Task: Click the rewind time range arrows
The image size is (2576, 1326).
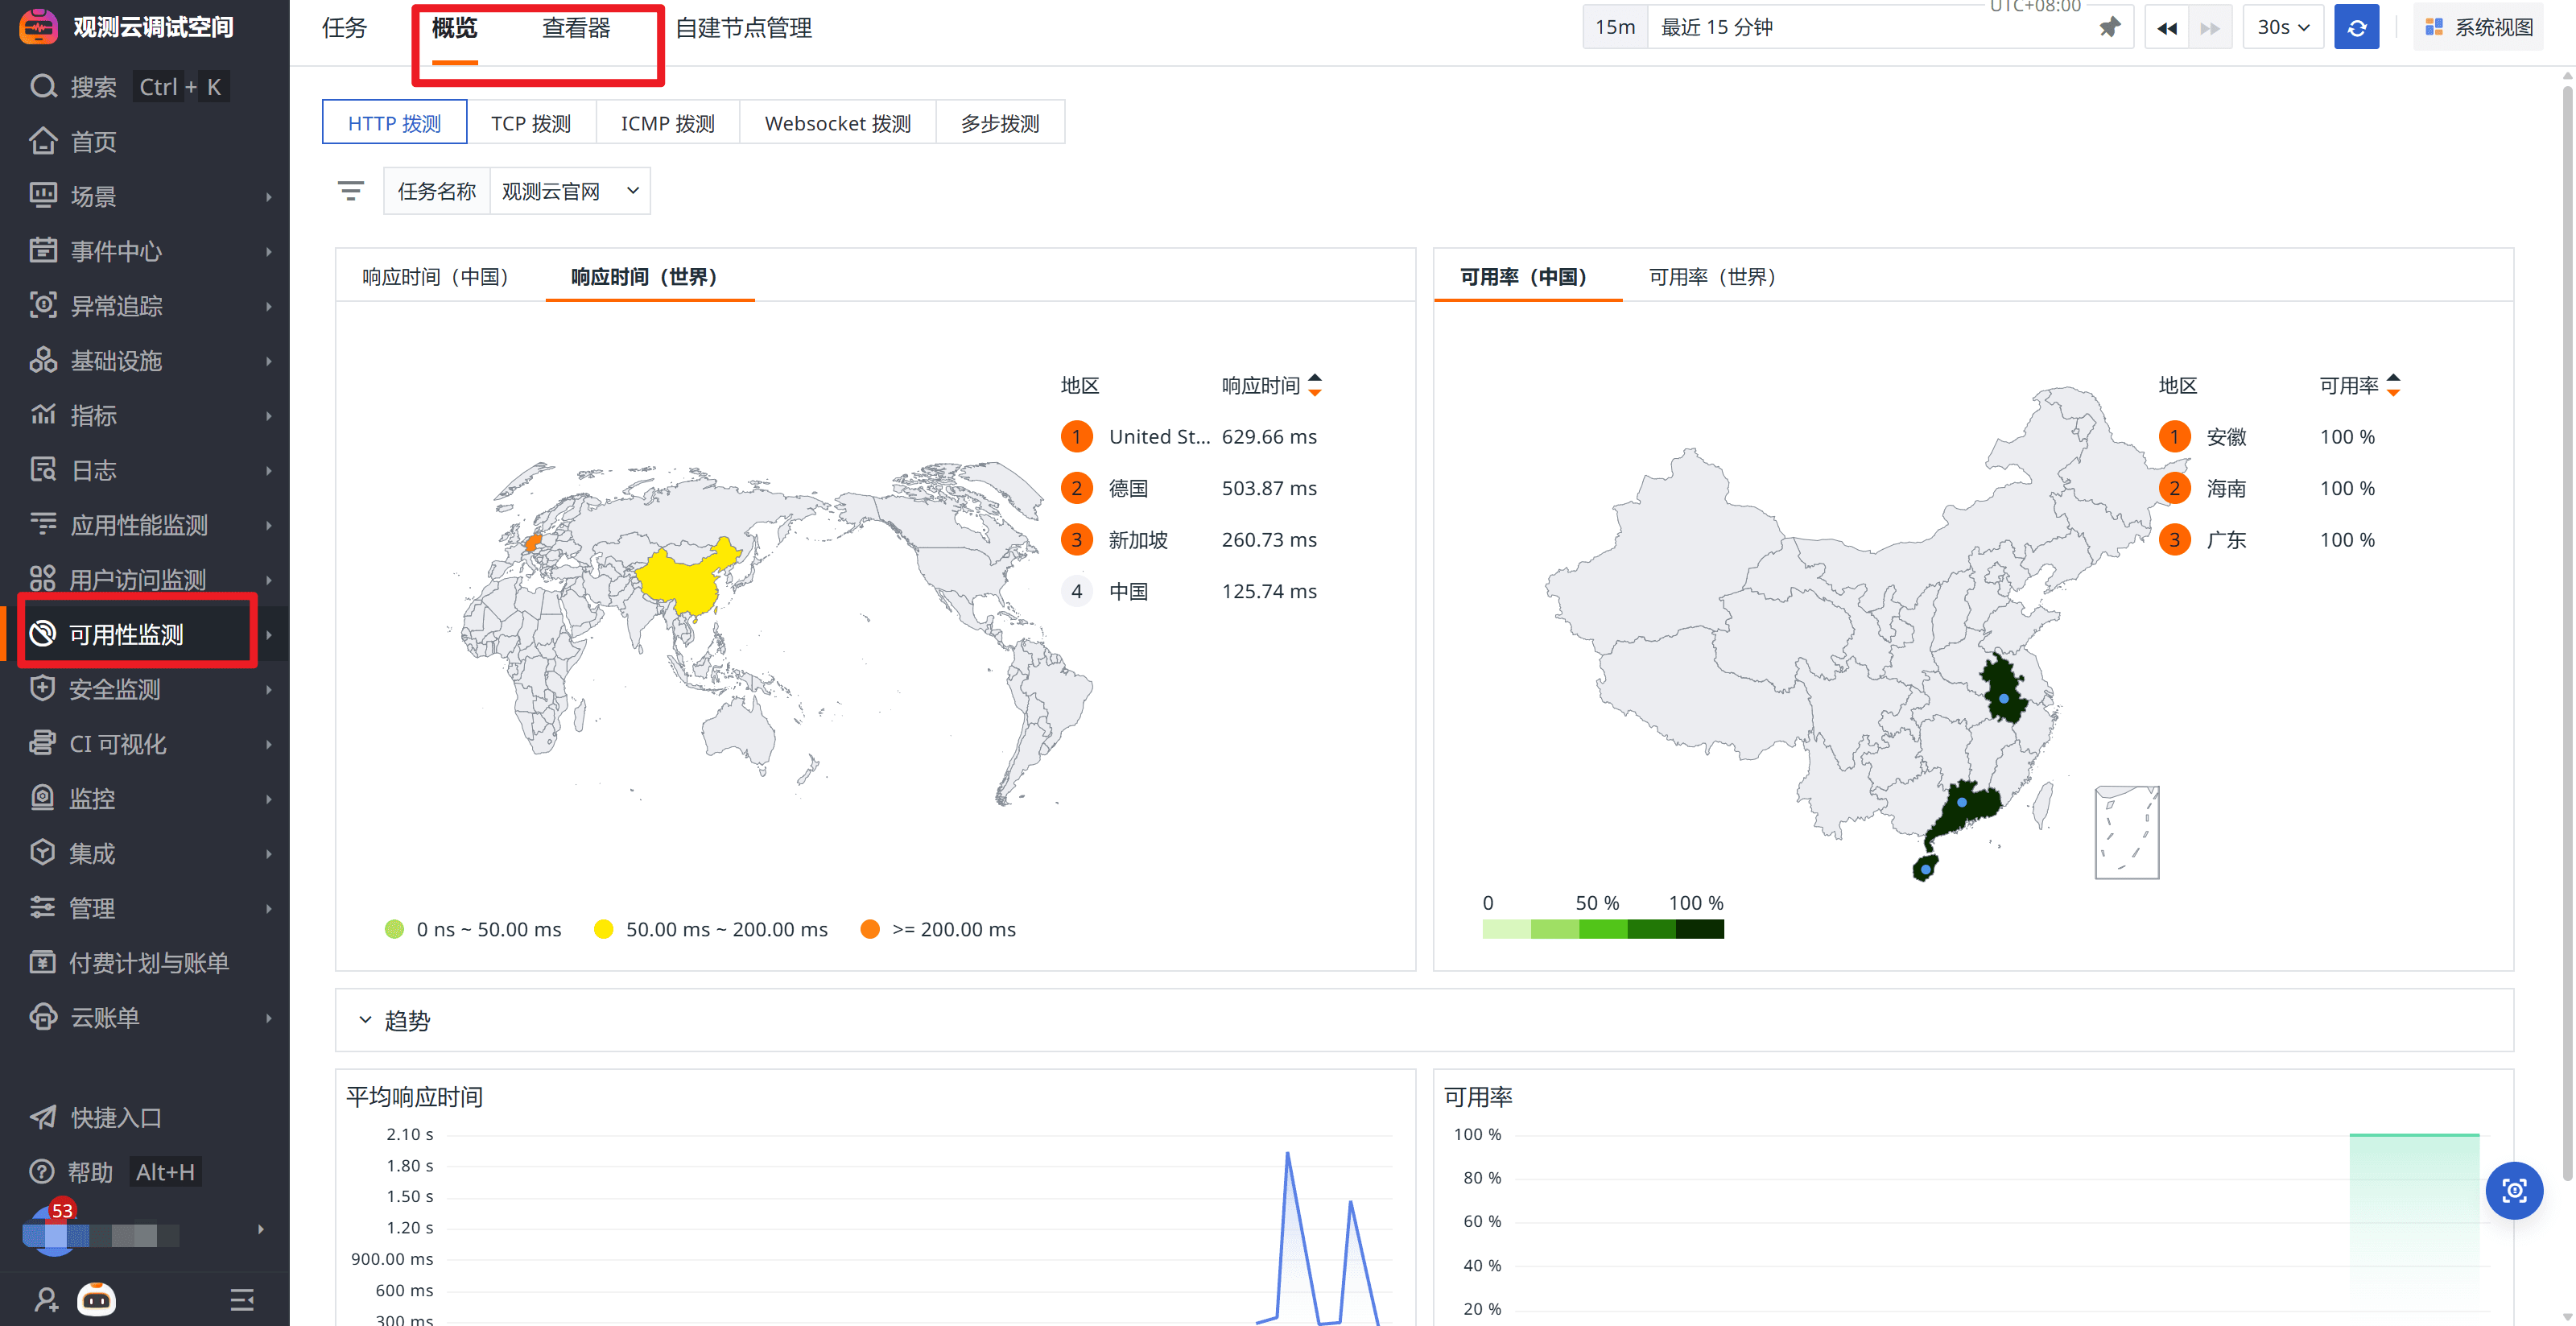Action: click(x=2166, y=28)
